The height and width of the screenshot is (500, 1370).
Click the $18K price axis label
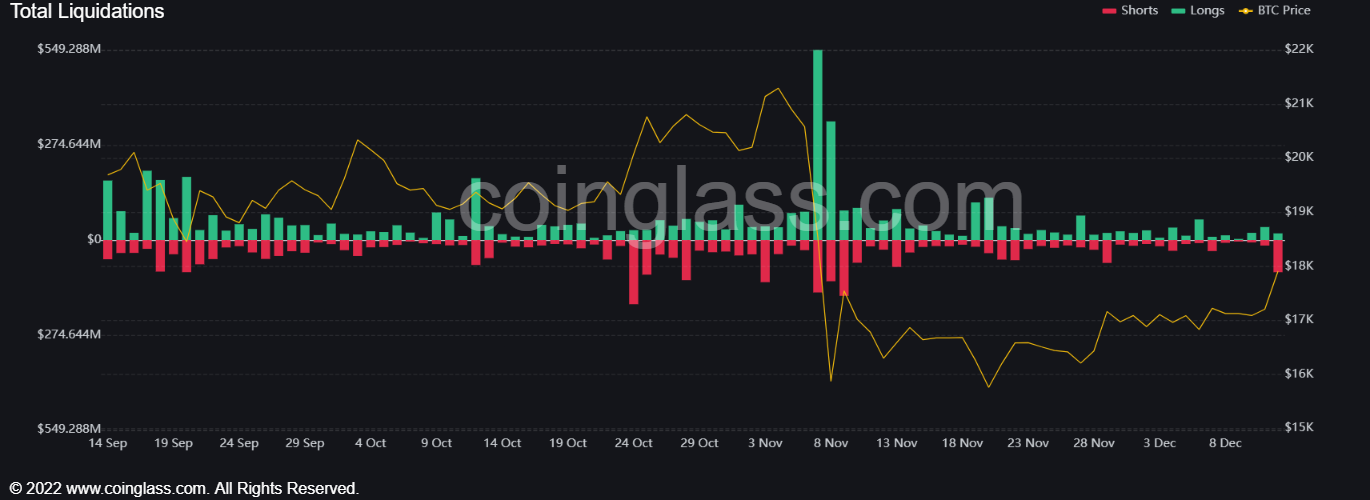(1299, 266)
